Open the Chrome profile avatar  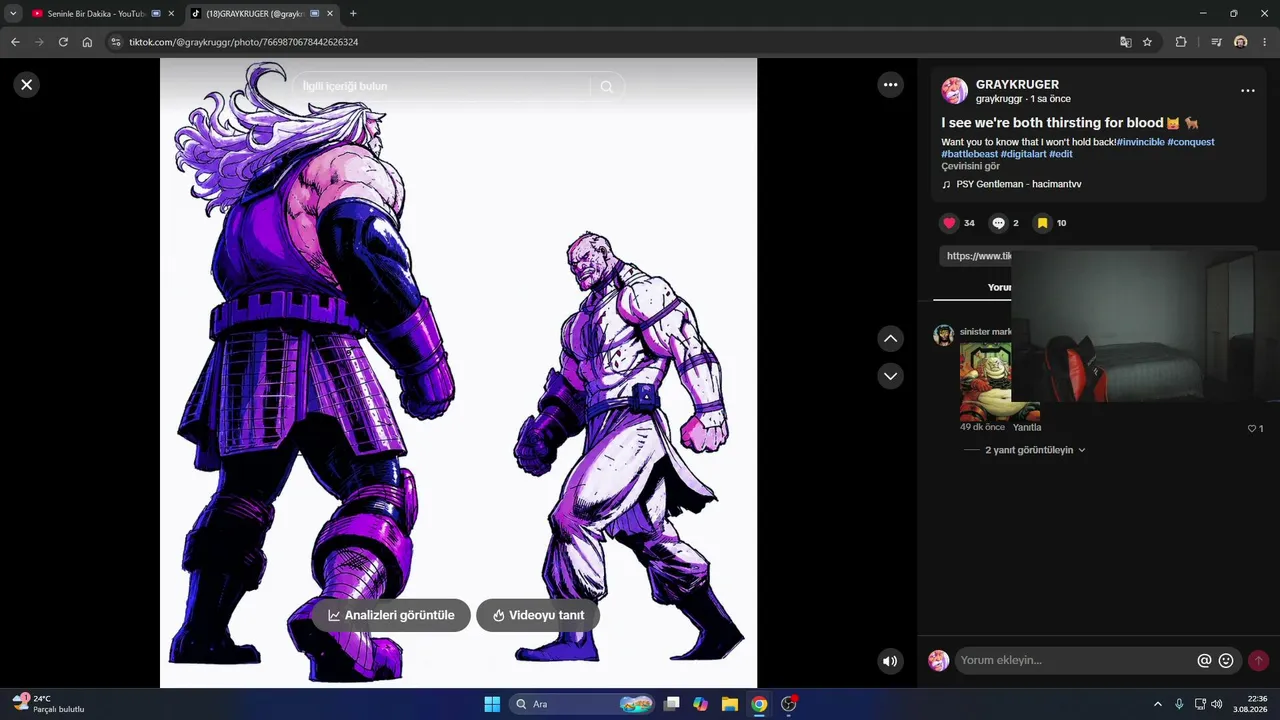coord(1241,42)
